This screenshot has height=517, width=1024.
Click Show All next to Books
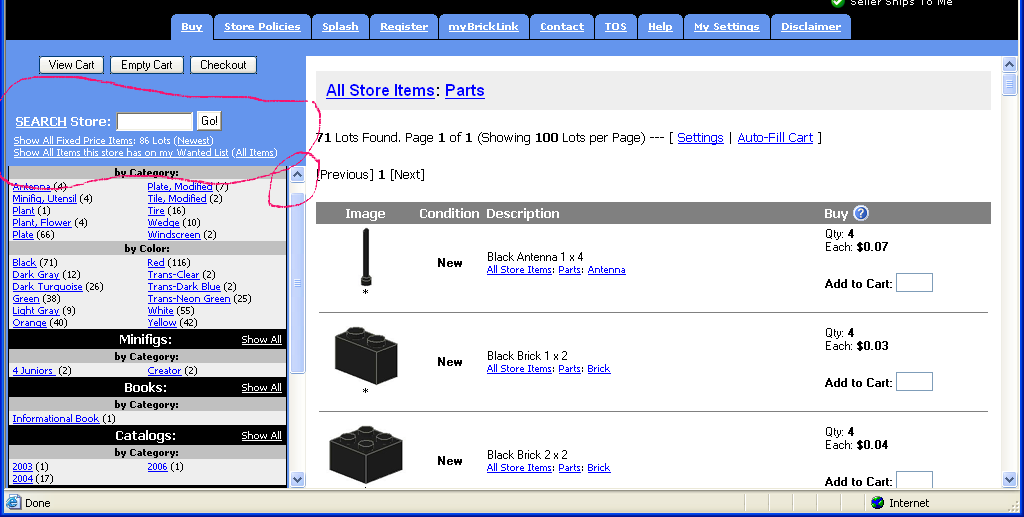pos(261,388)
